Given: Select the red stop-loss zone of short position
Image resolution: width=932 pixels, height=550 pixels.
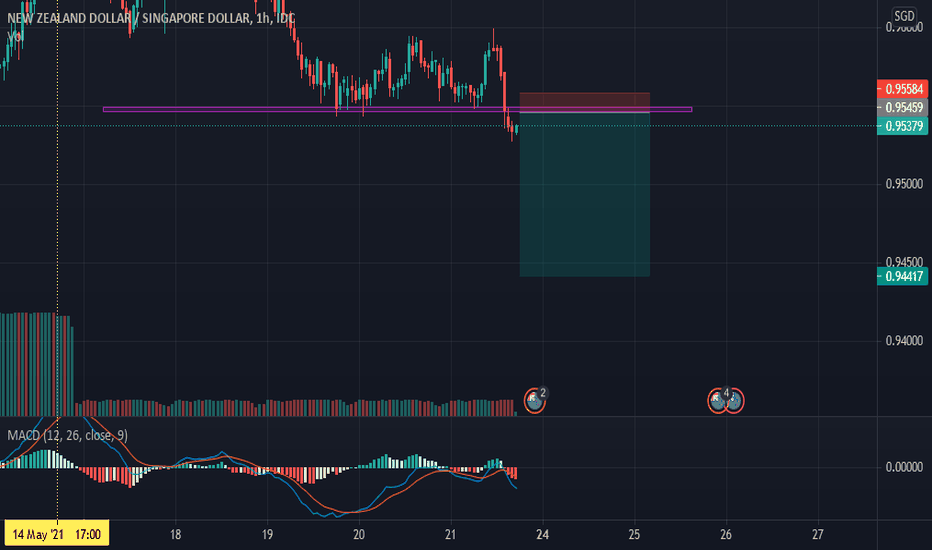Looking at the screenshot, I should click(585, 102).
